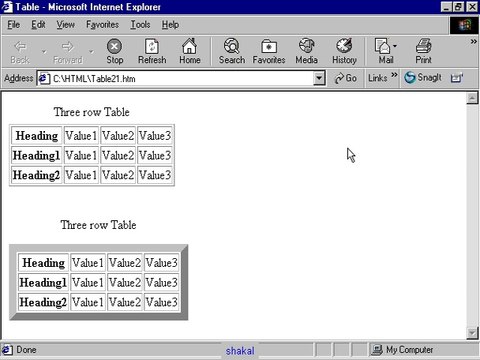This screenshot has height=360, width=480.
Task: Click "Heading1" cell in the first table
Action: coord(37,155)
